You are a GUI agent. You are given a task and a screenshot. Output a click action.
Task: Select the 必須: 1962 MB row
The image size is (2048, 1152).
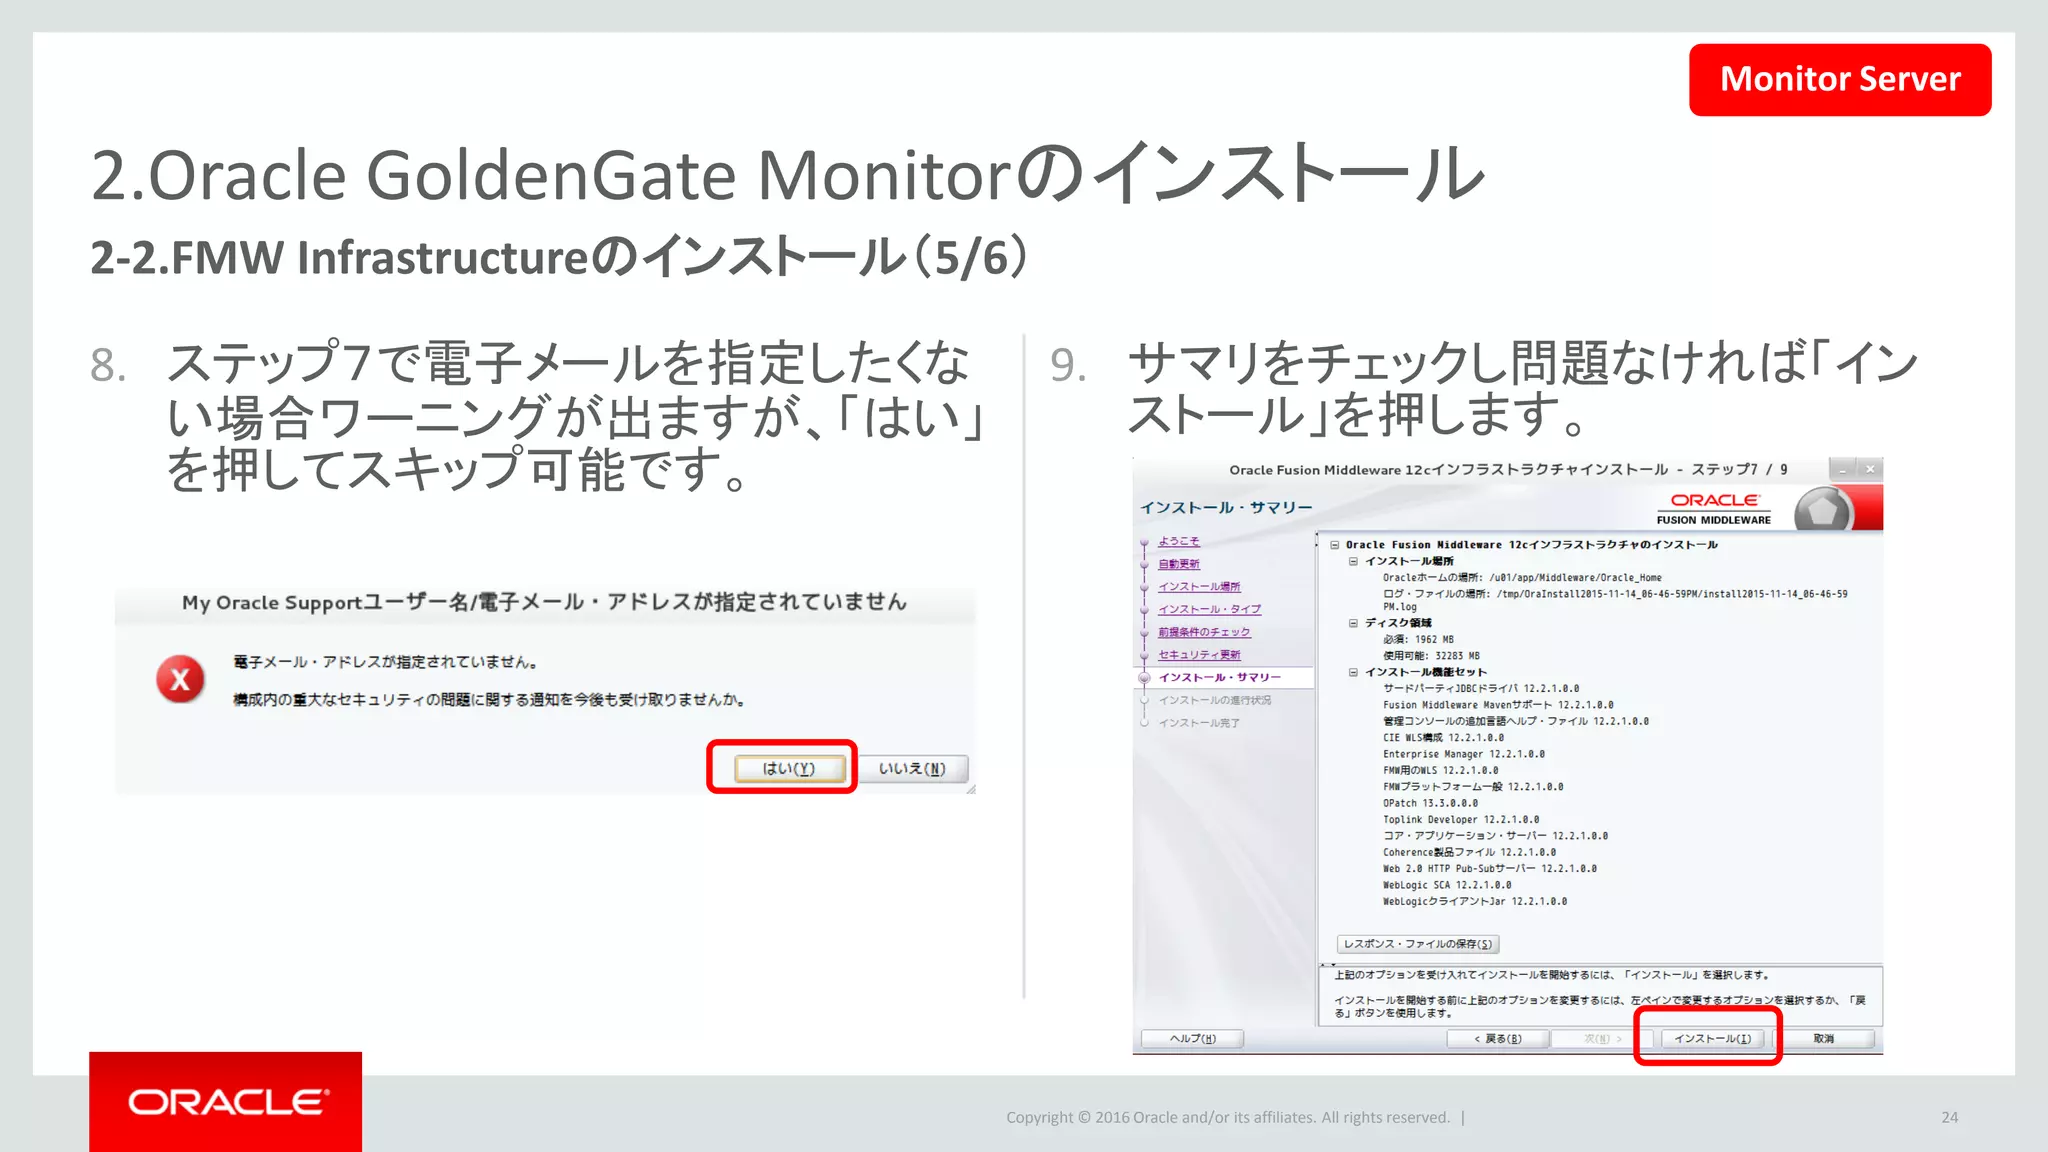(x=1418, y=639)
